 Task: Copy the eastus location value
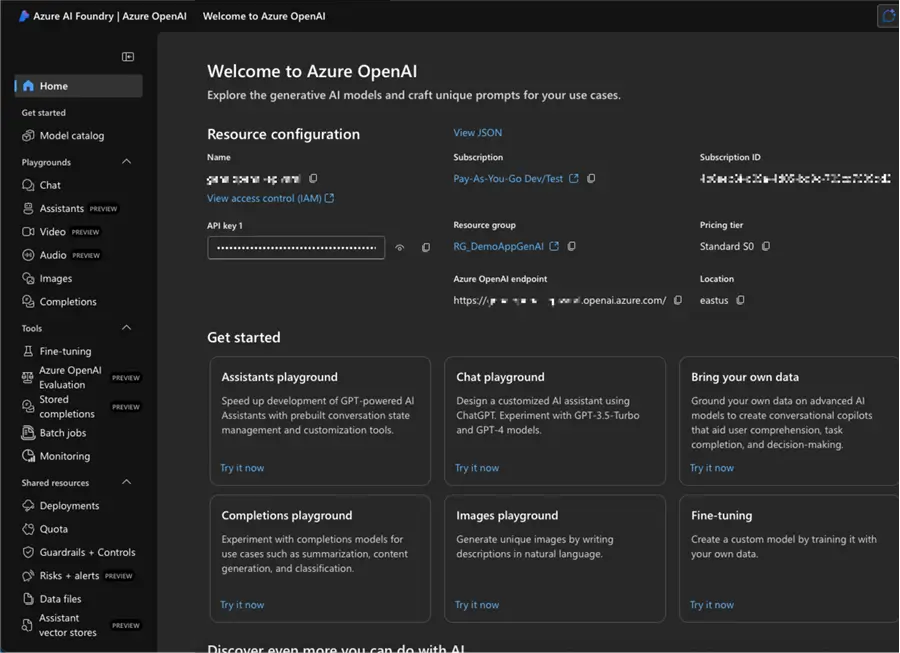(740, 300)
